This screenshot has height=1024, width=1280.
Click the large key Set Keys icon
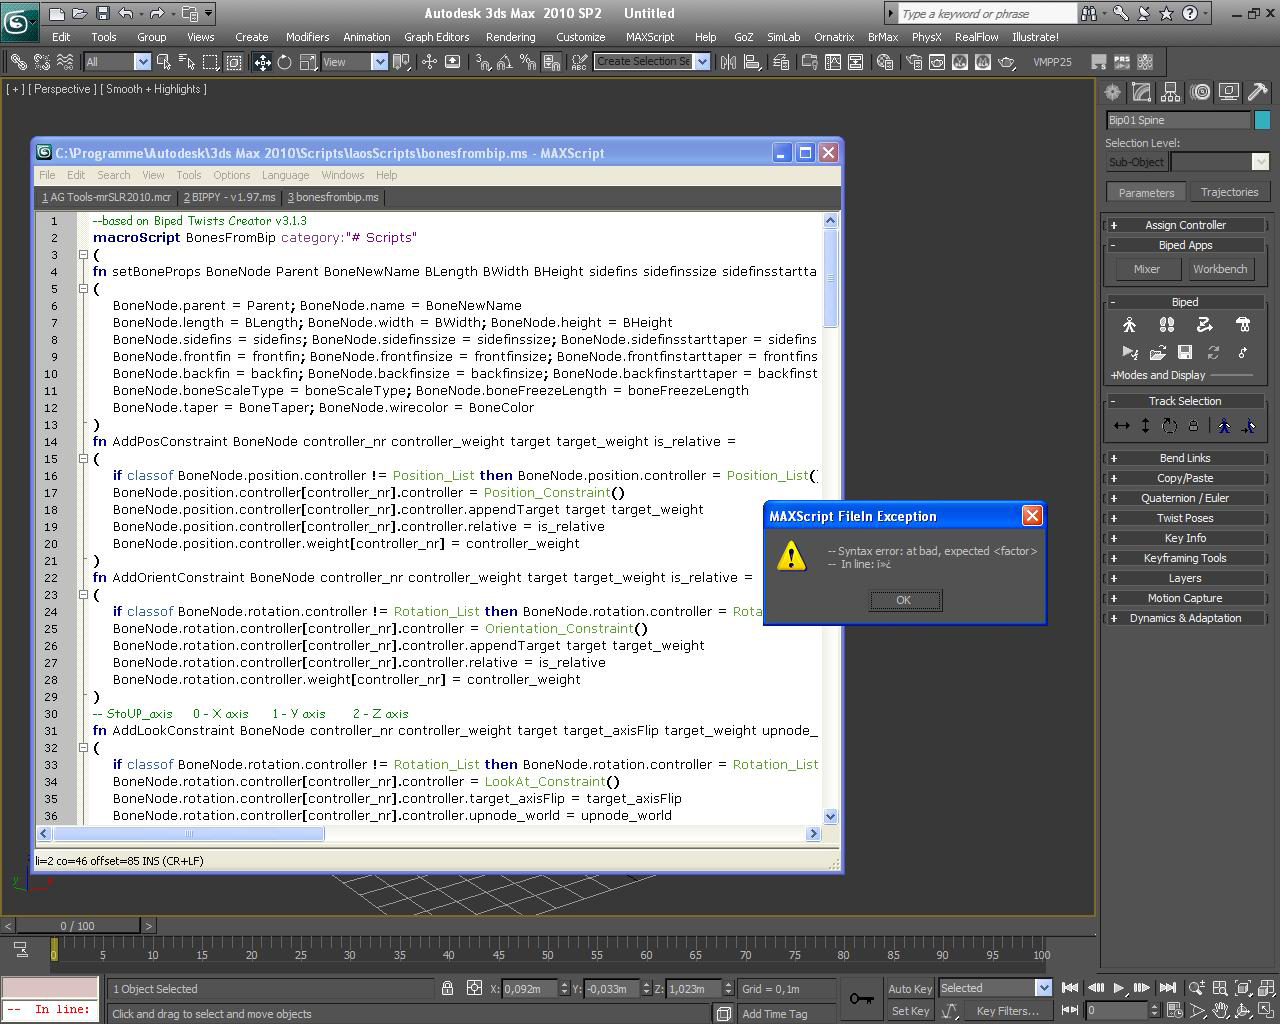[861, 998]
